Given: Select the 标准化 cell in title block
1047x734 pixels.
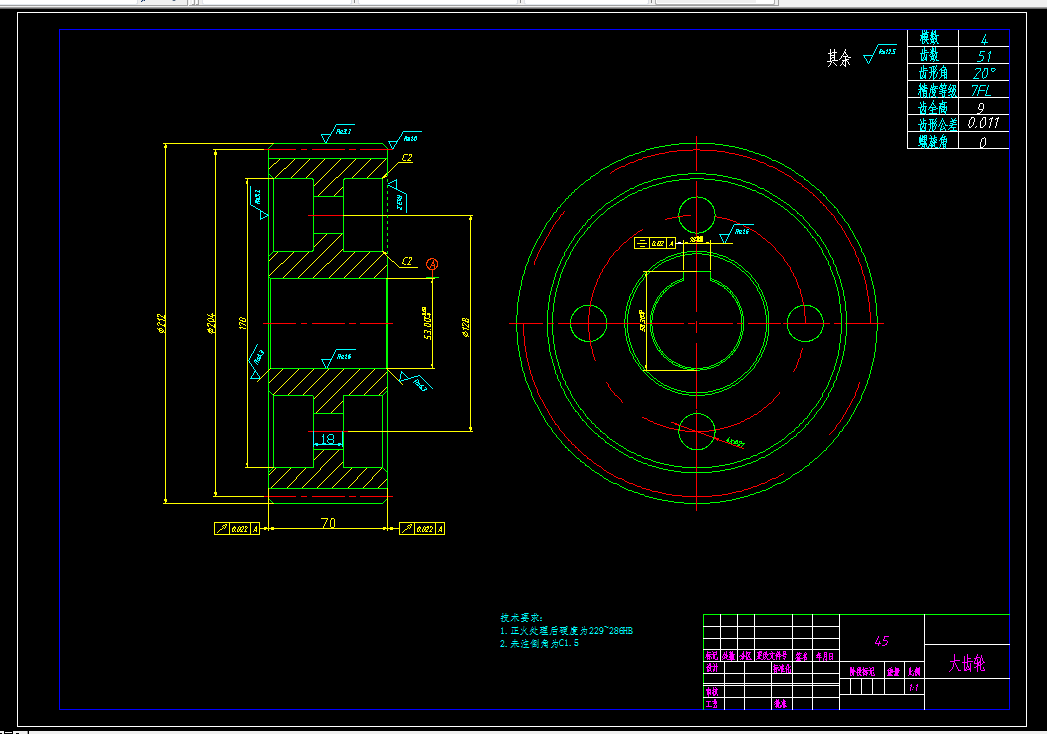Looking at the screenshot, I should pos(782,668).
